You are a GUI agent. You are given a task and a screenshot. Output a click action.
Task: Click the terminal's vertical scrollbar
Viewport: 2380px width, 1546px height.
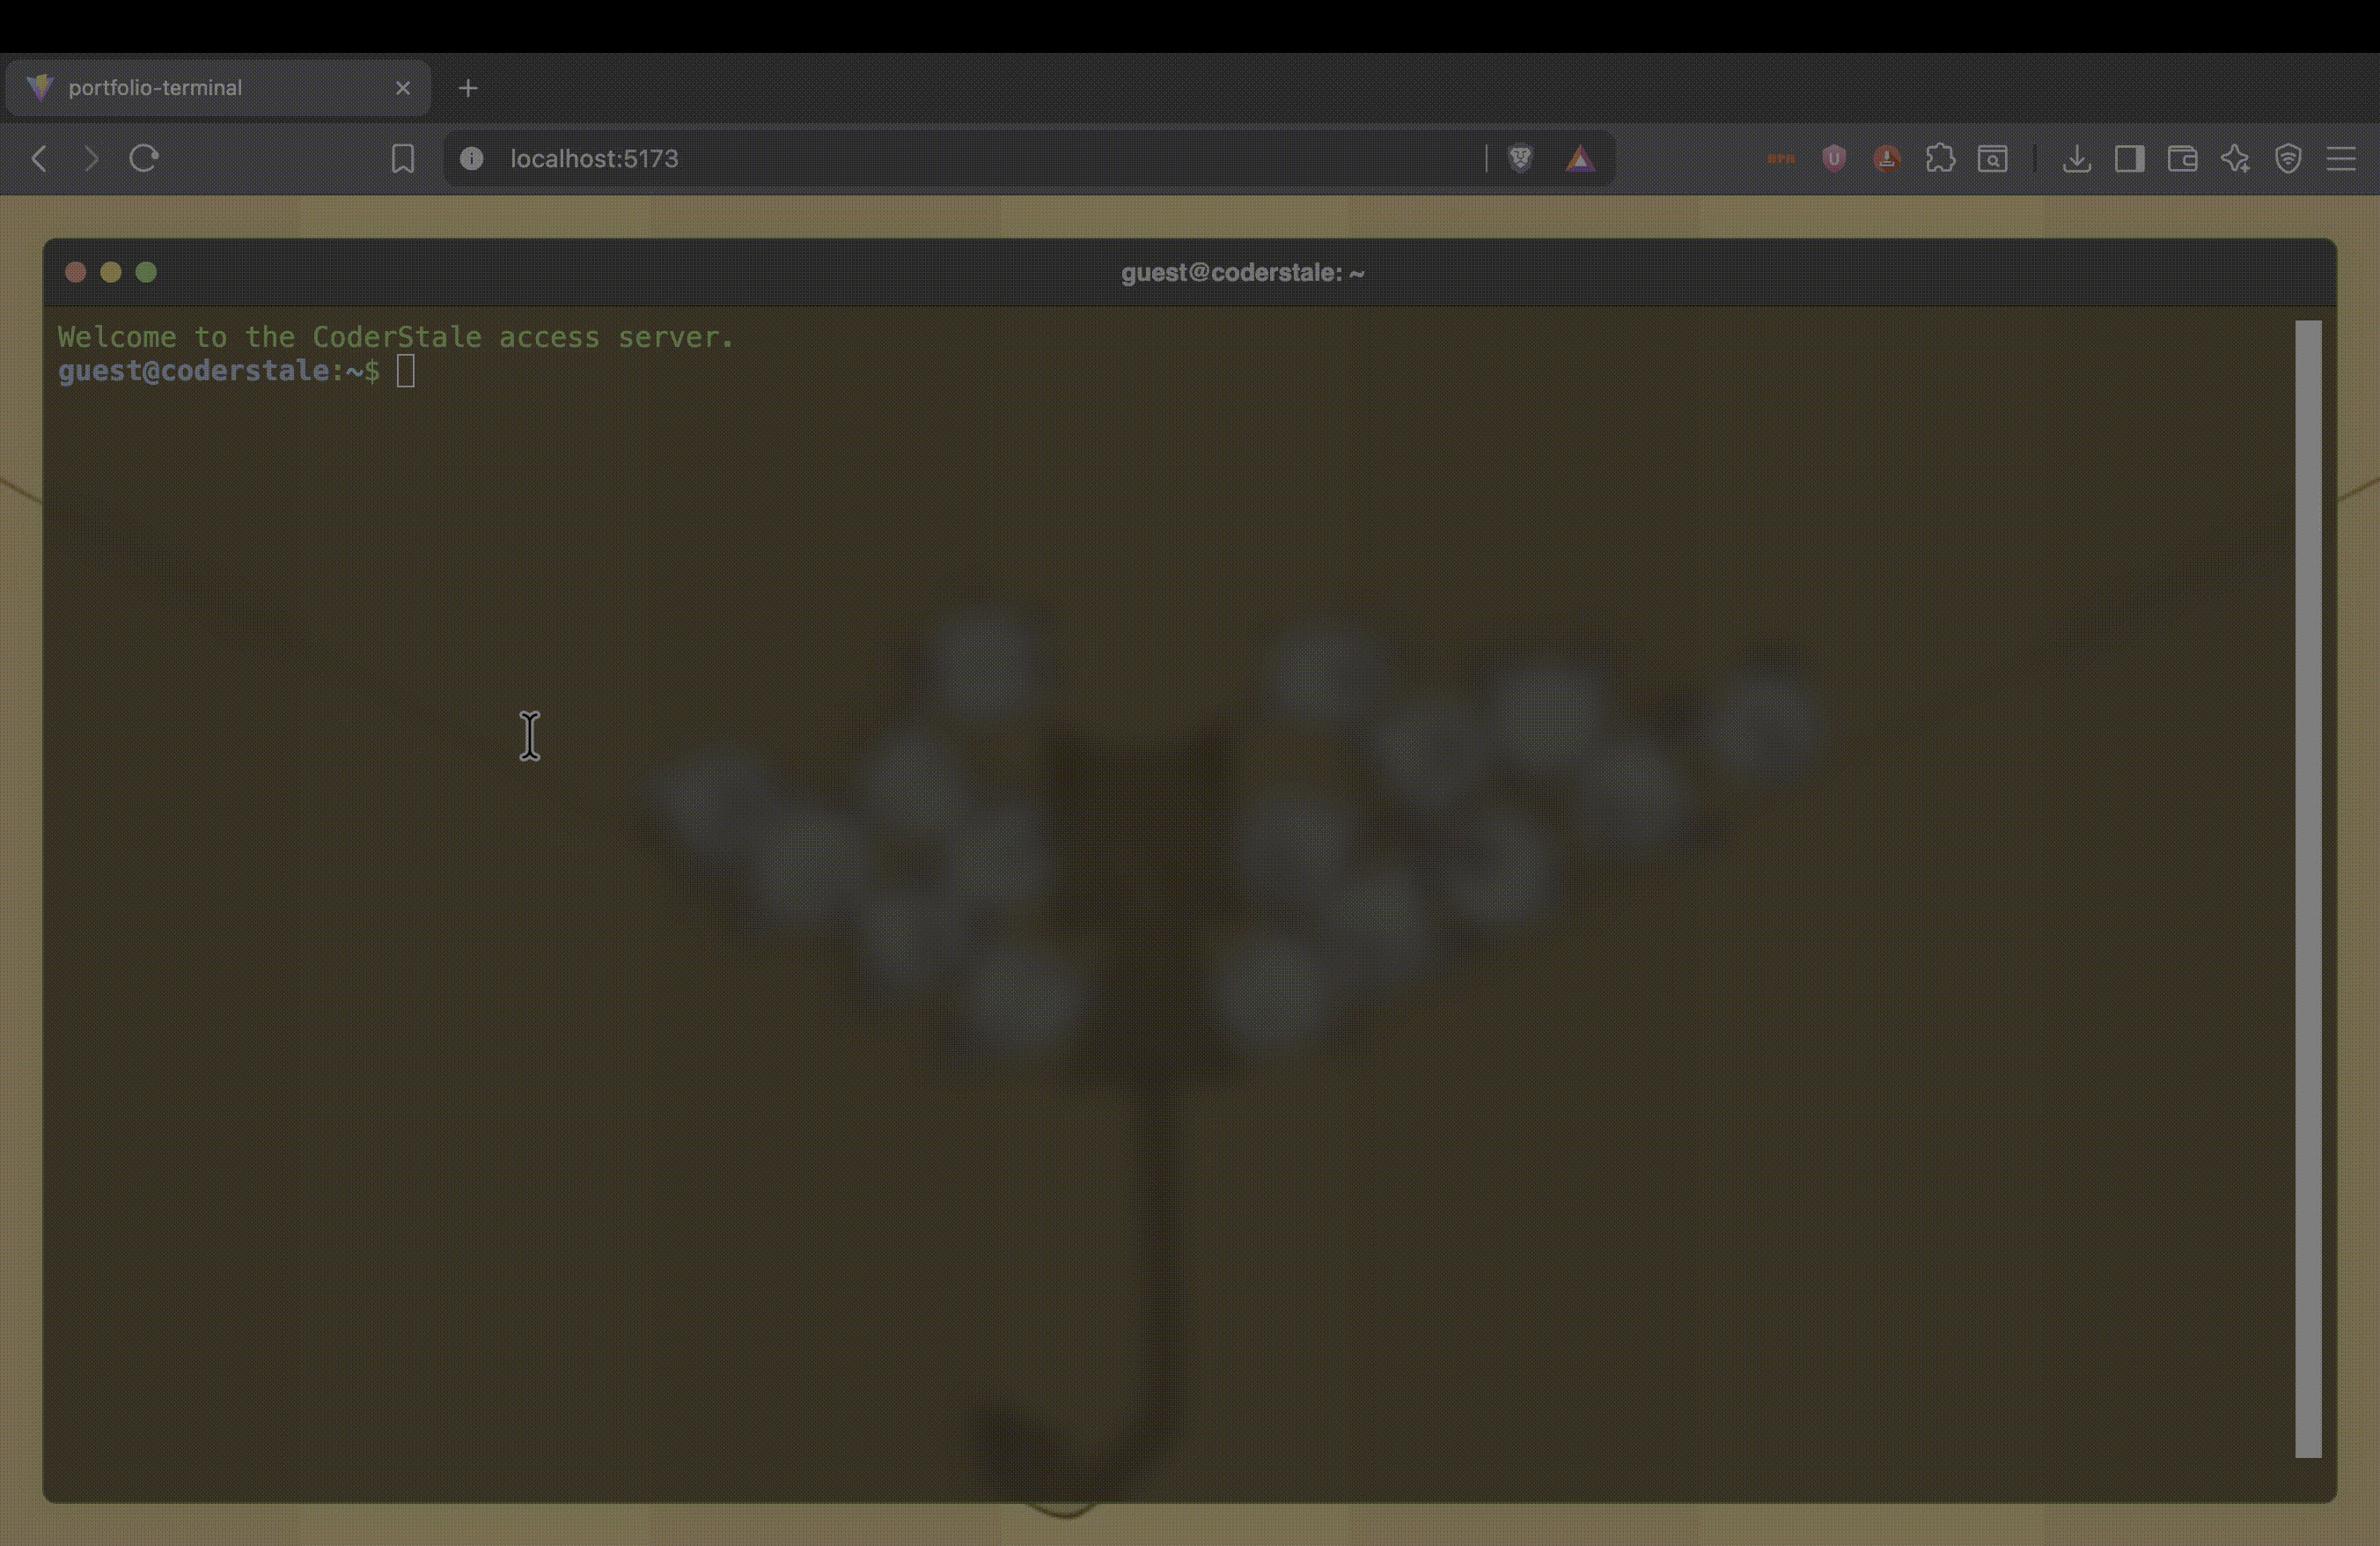tap(2307, 888)
